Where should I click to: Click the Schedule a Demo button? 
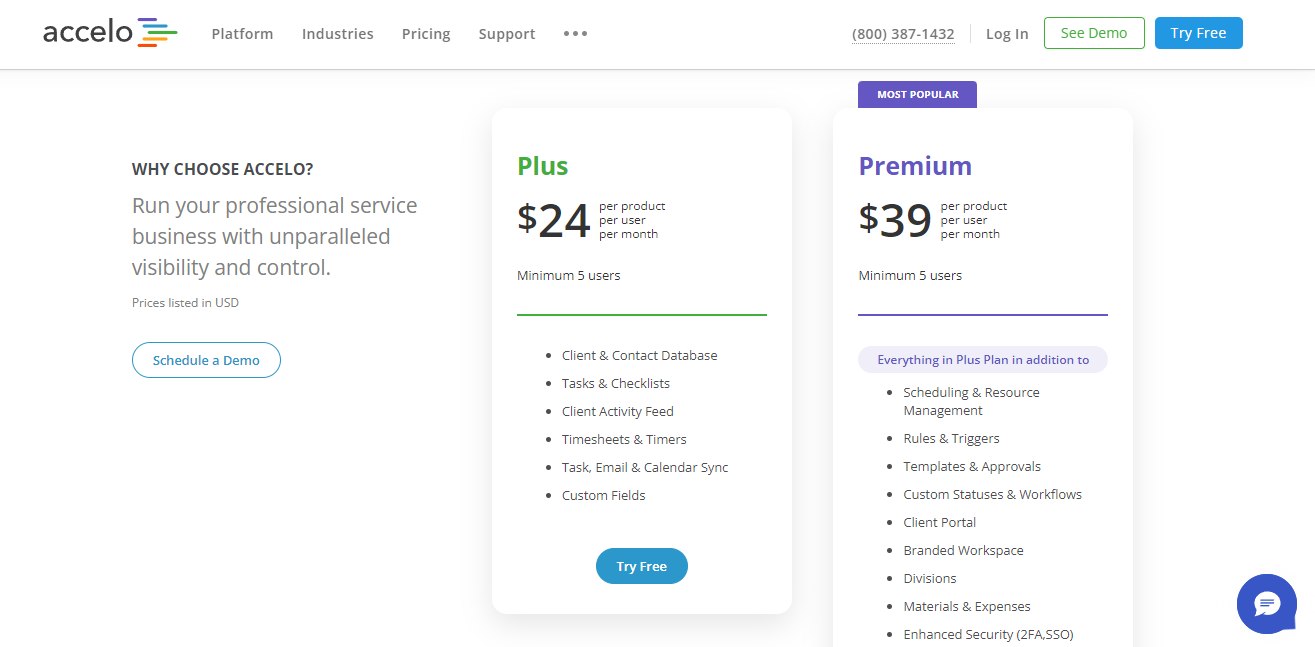coord(206,360)
